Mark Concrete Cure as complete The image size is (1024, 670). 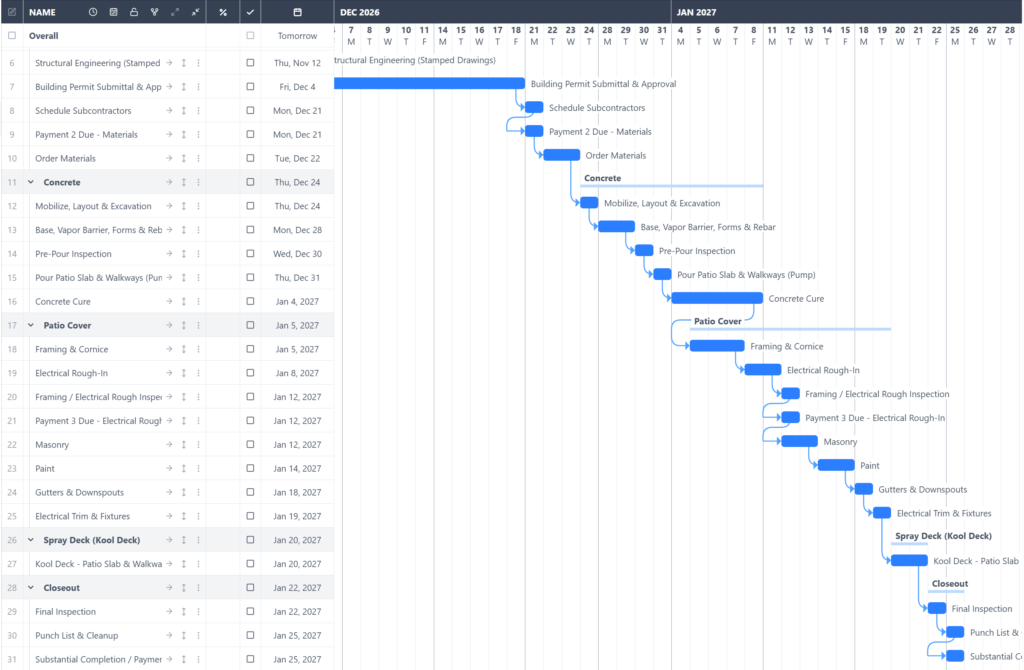(250, 301)
